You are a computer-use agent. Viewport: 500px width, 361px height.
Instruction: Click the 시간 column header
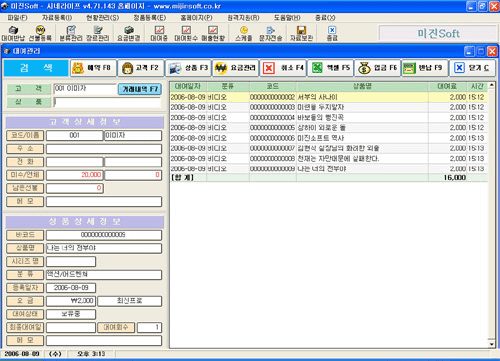(477, 87)
